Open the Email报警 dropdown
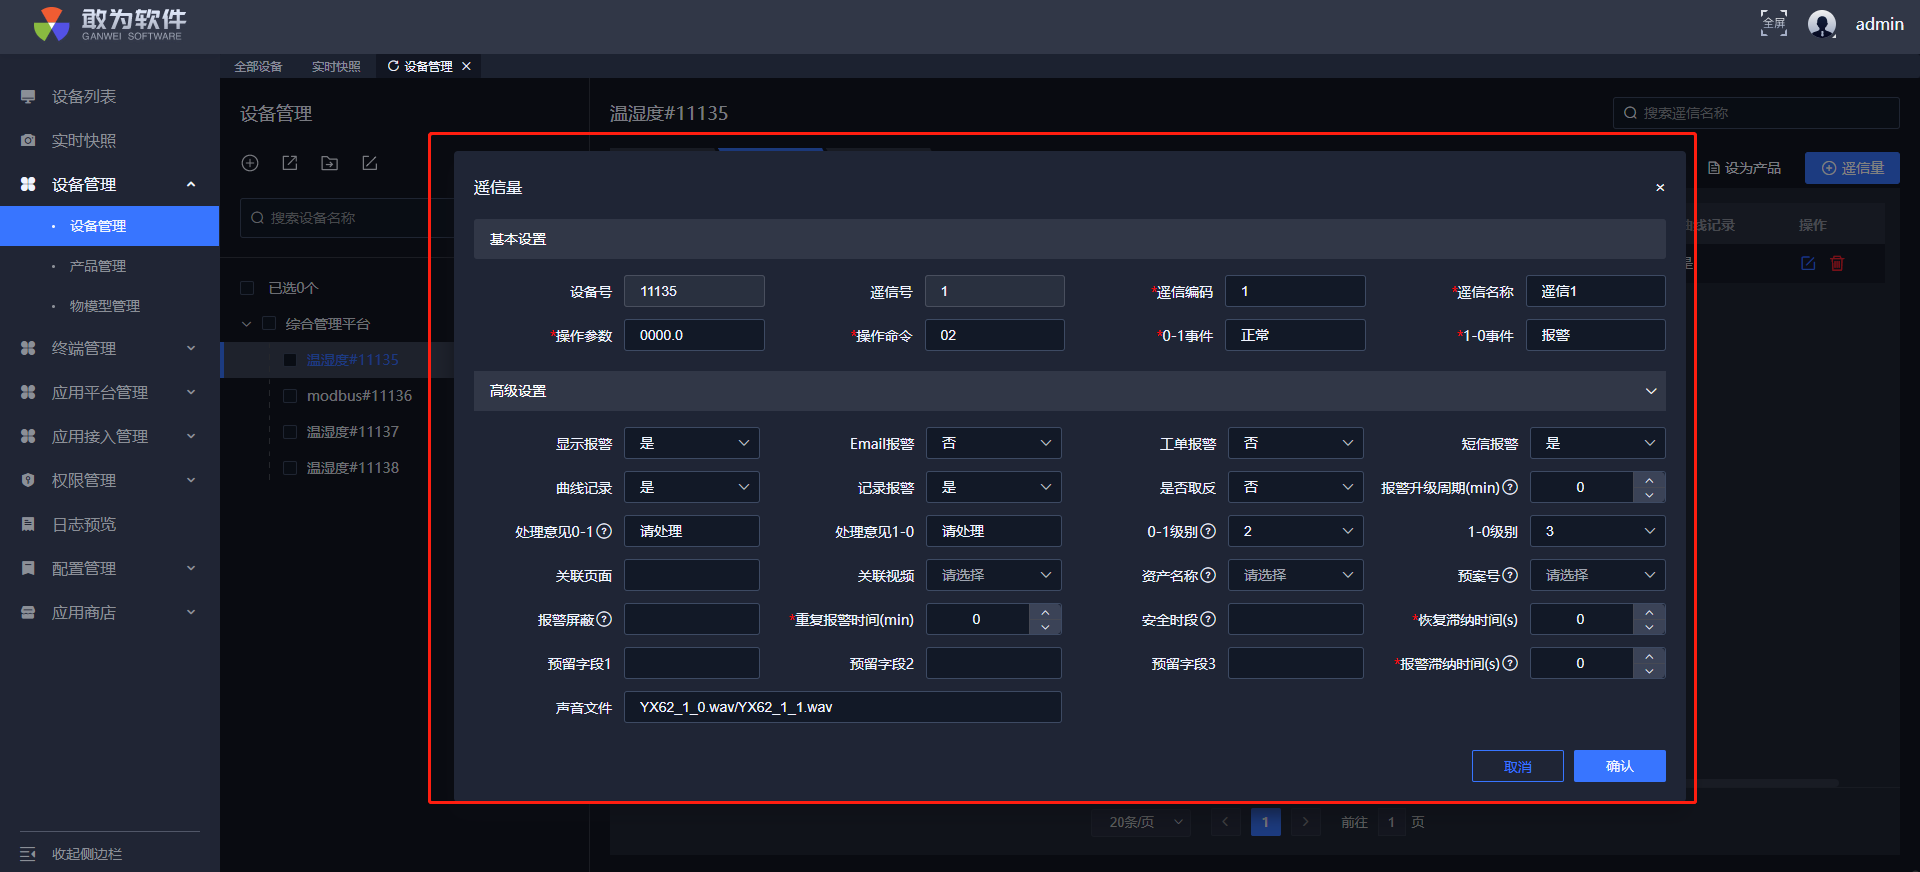This screenshot has height=872, width=1920. (993, 443)
